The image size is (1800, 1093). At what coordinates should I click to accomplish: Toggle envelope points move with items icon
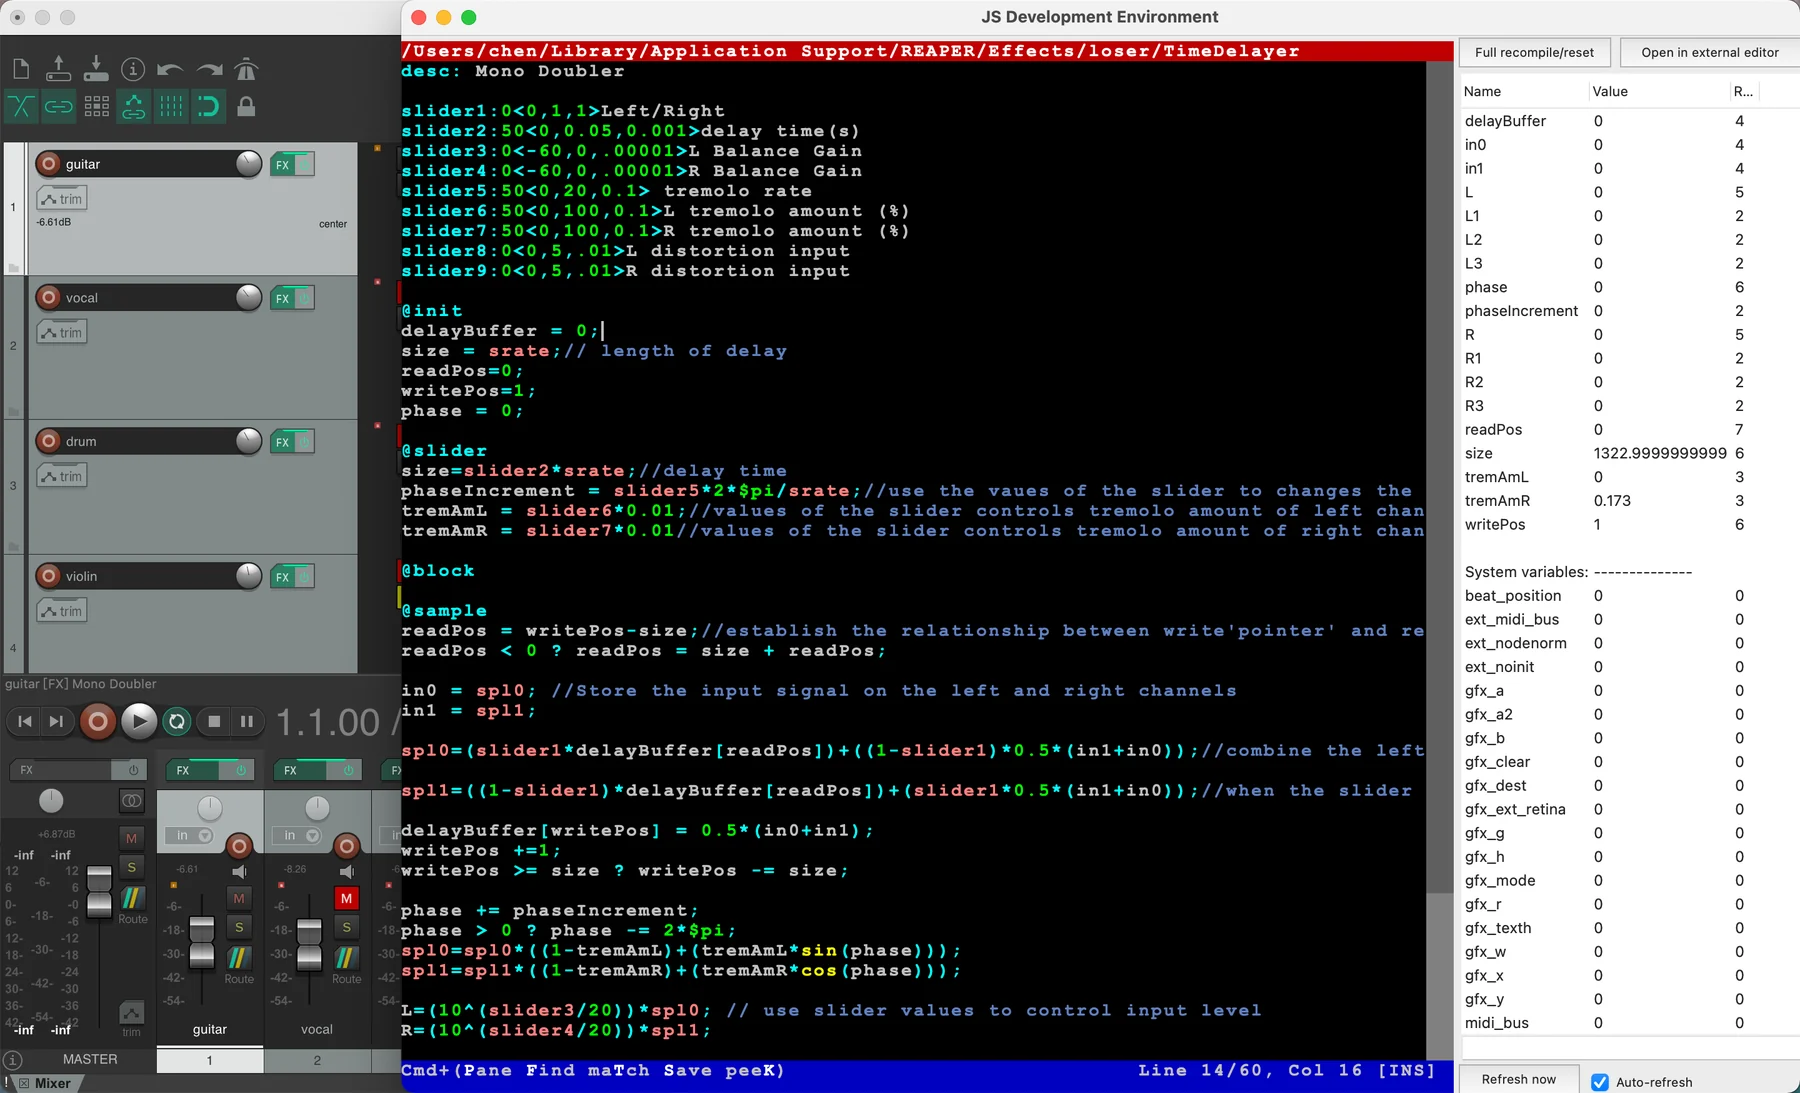coord(133,106)
